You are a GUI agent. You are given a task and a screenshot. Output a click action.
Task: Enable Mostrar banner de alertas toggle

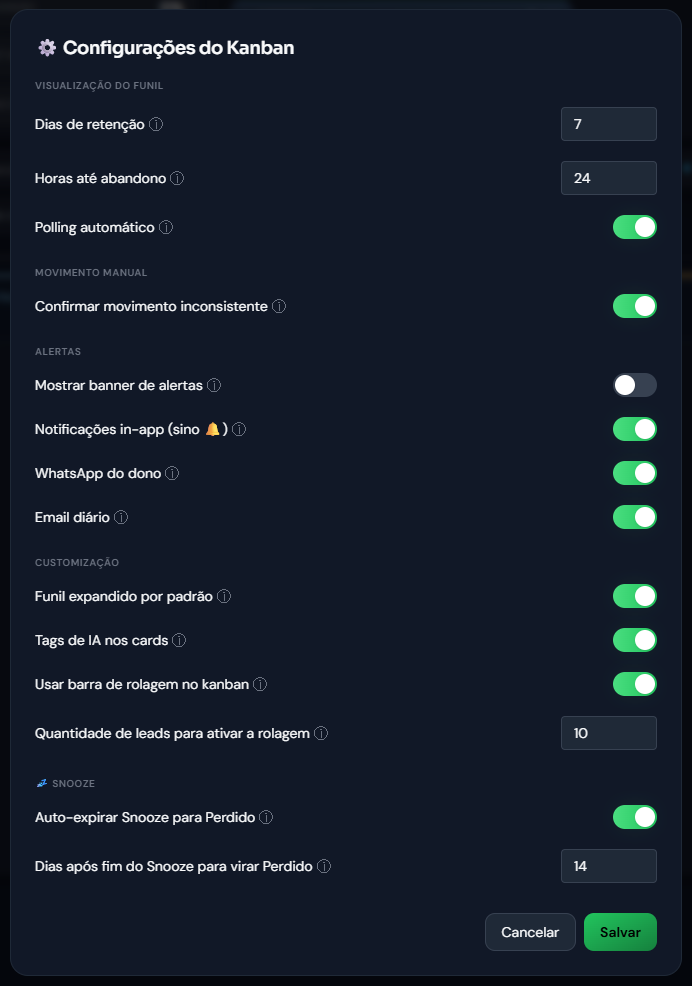(635, 385)
